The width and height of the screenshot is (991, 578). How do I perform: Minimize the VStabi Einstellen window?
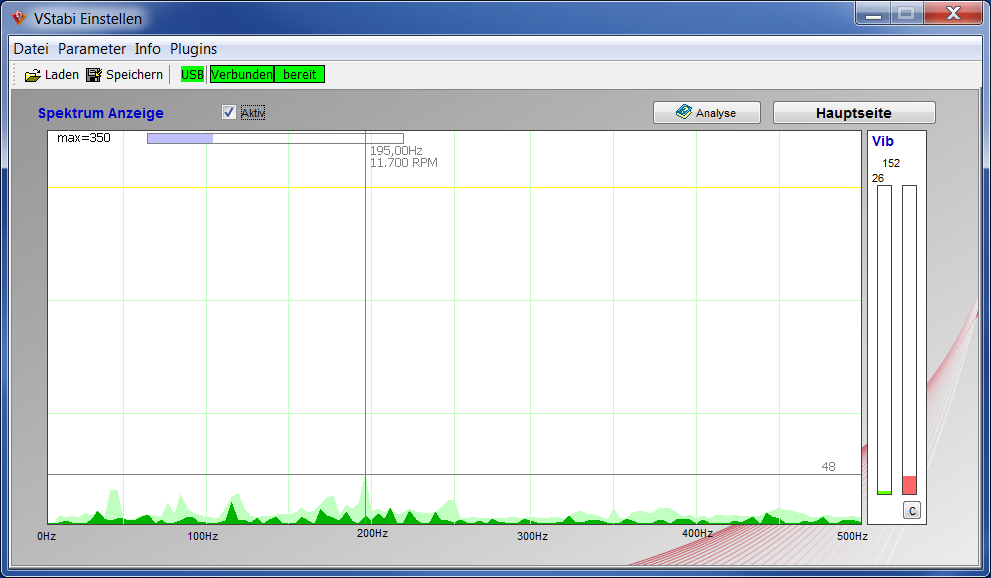point(873,13)
